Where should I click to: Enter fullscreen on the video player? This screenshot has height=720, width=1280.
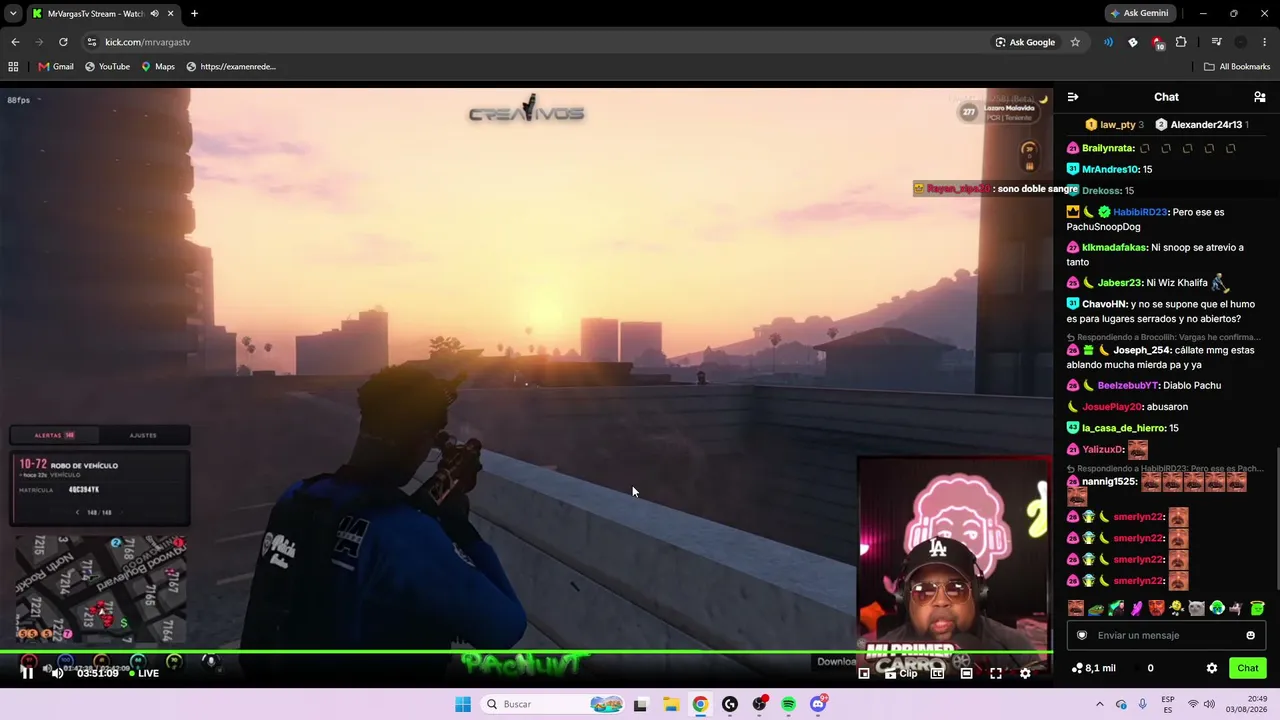[x=996, y=673]
